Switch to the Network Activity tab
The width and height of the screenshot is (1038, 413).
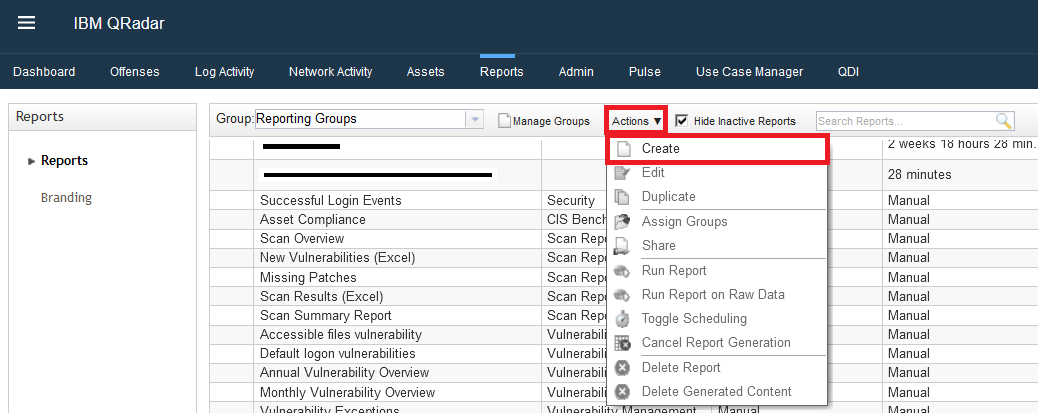[x=330, y=71]
